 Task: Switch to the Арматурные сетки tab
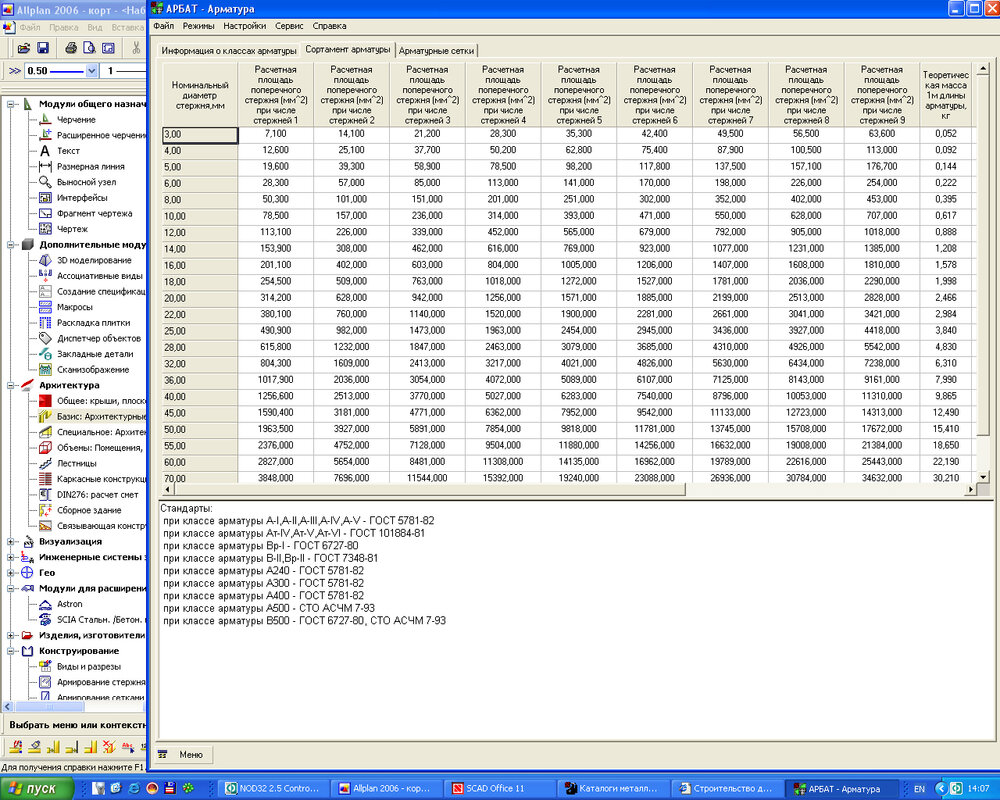coord(437,49)
